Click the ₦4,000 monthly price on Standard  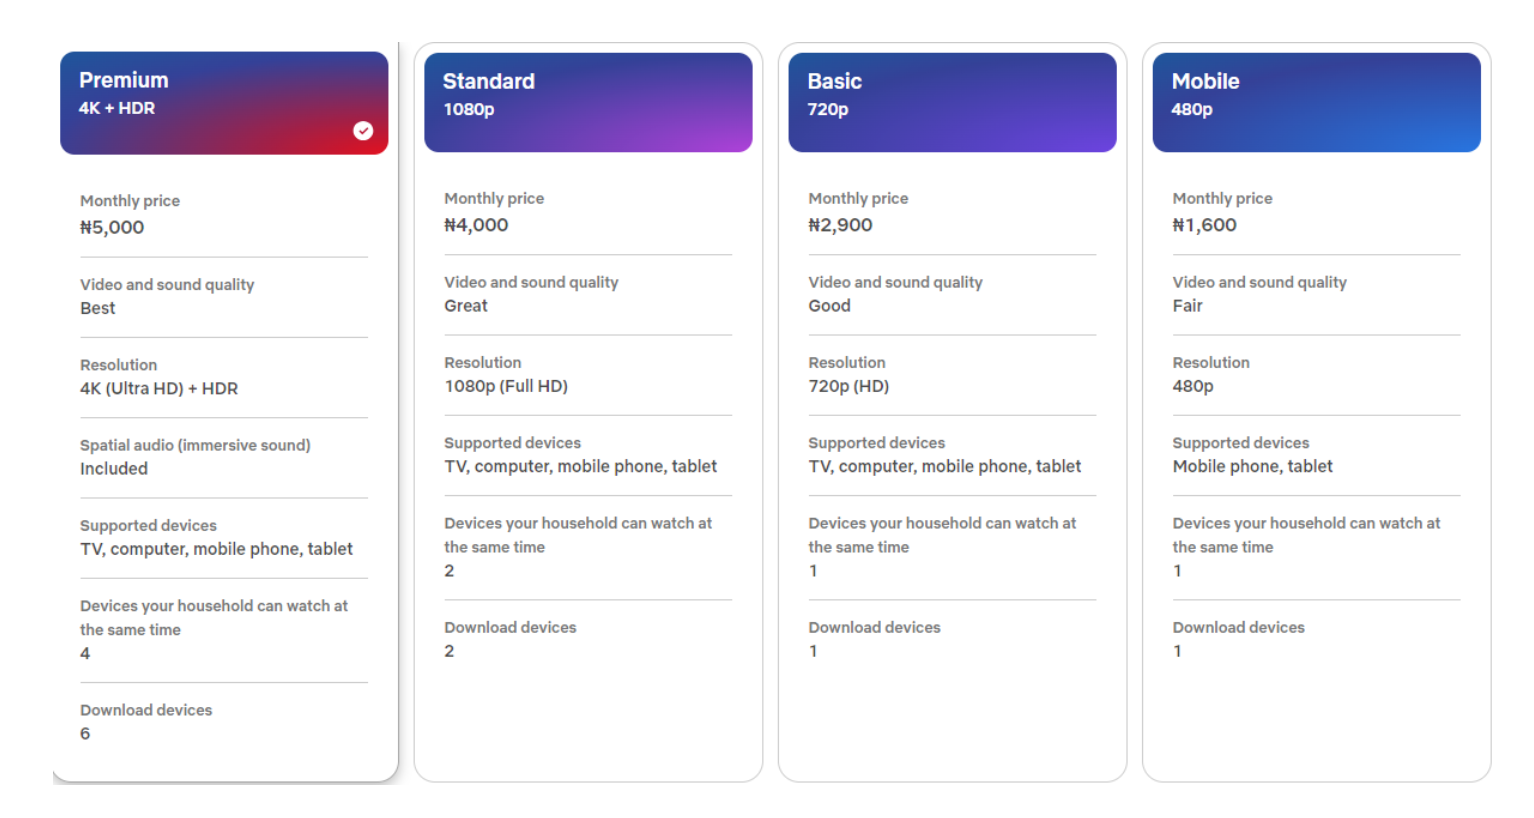pyautogui.click(x=476, y=226)
